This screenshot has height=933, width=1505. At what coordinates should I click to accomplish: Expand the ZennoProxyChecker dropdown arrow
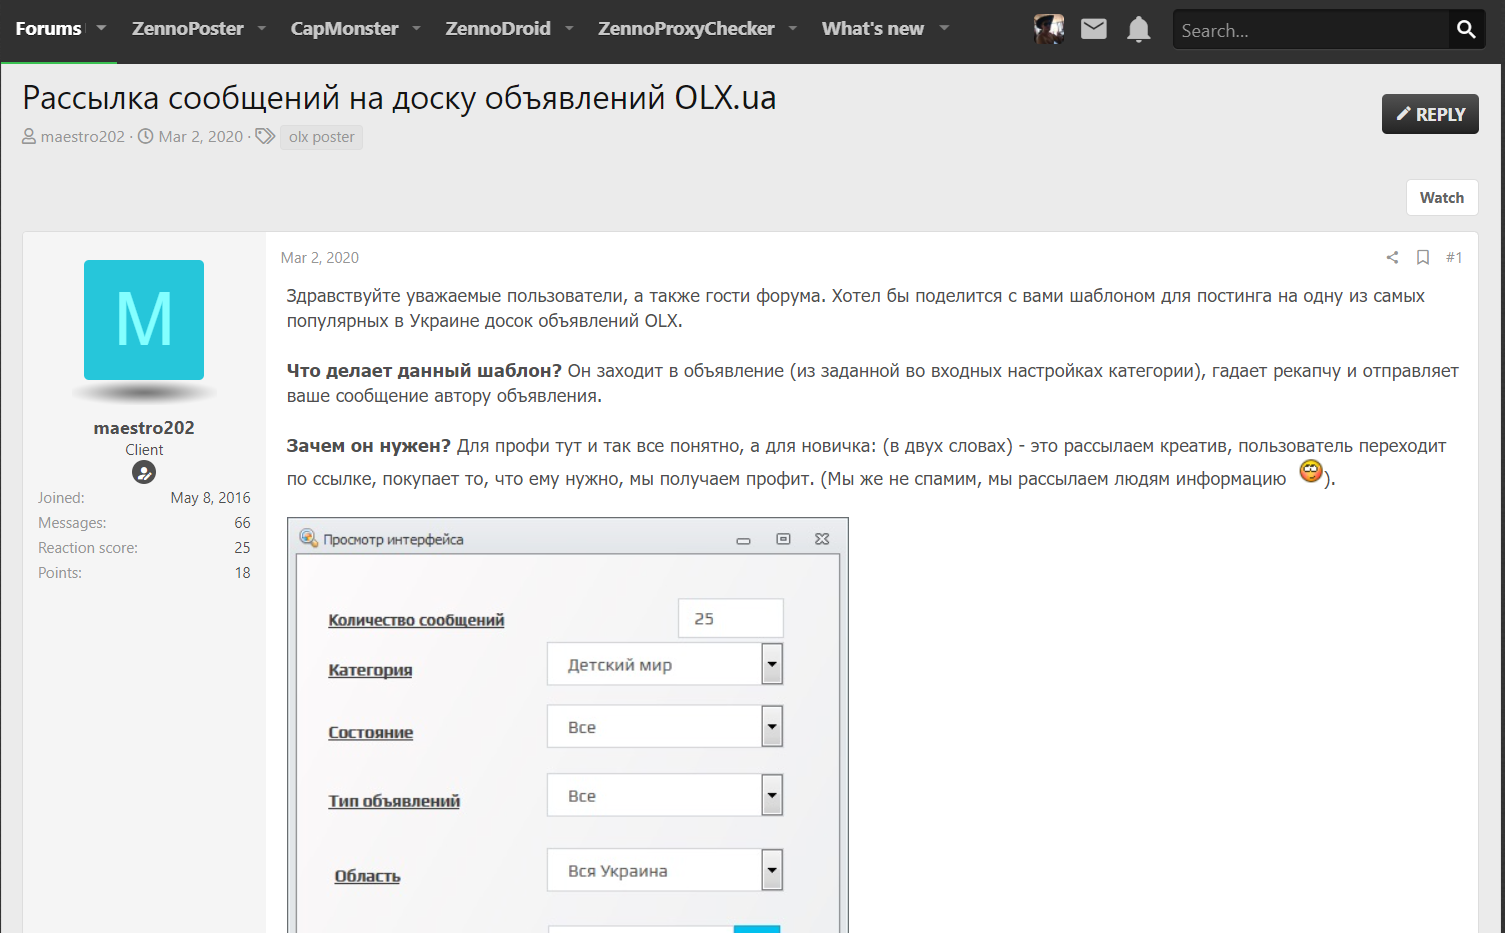click(793, 29)
